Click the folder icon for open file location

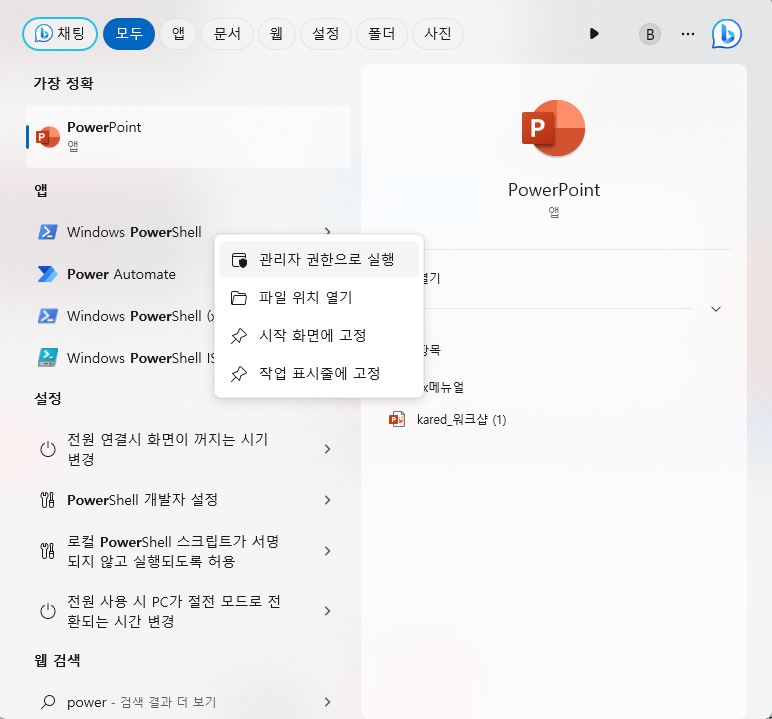(239, 297)
